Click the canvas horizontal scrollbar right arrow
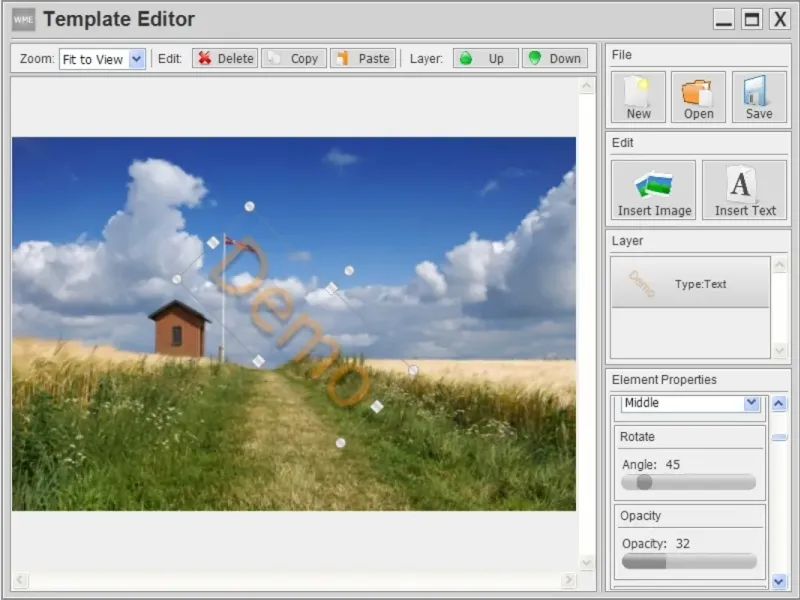This screenshot has width=800, height=600. point(568,580)
